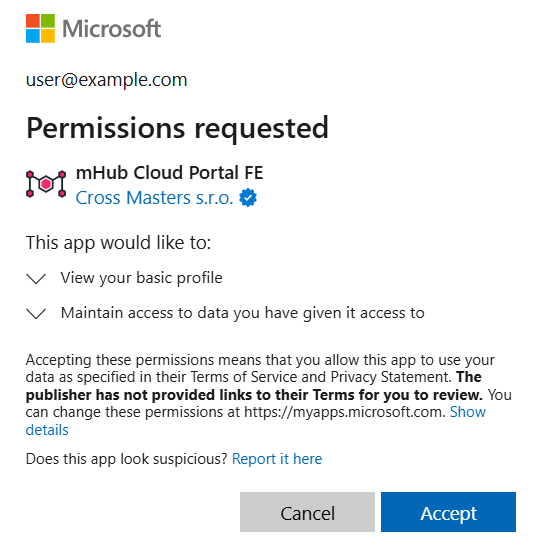Accept the requested permissions
The height and width of the screenshot is (551, 542).
point(449,512)
